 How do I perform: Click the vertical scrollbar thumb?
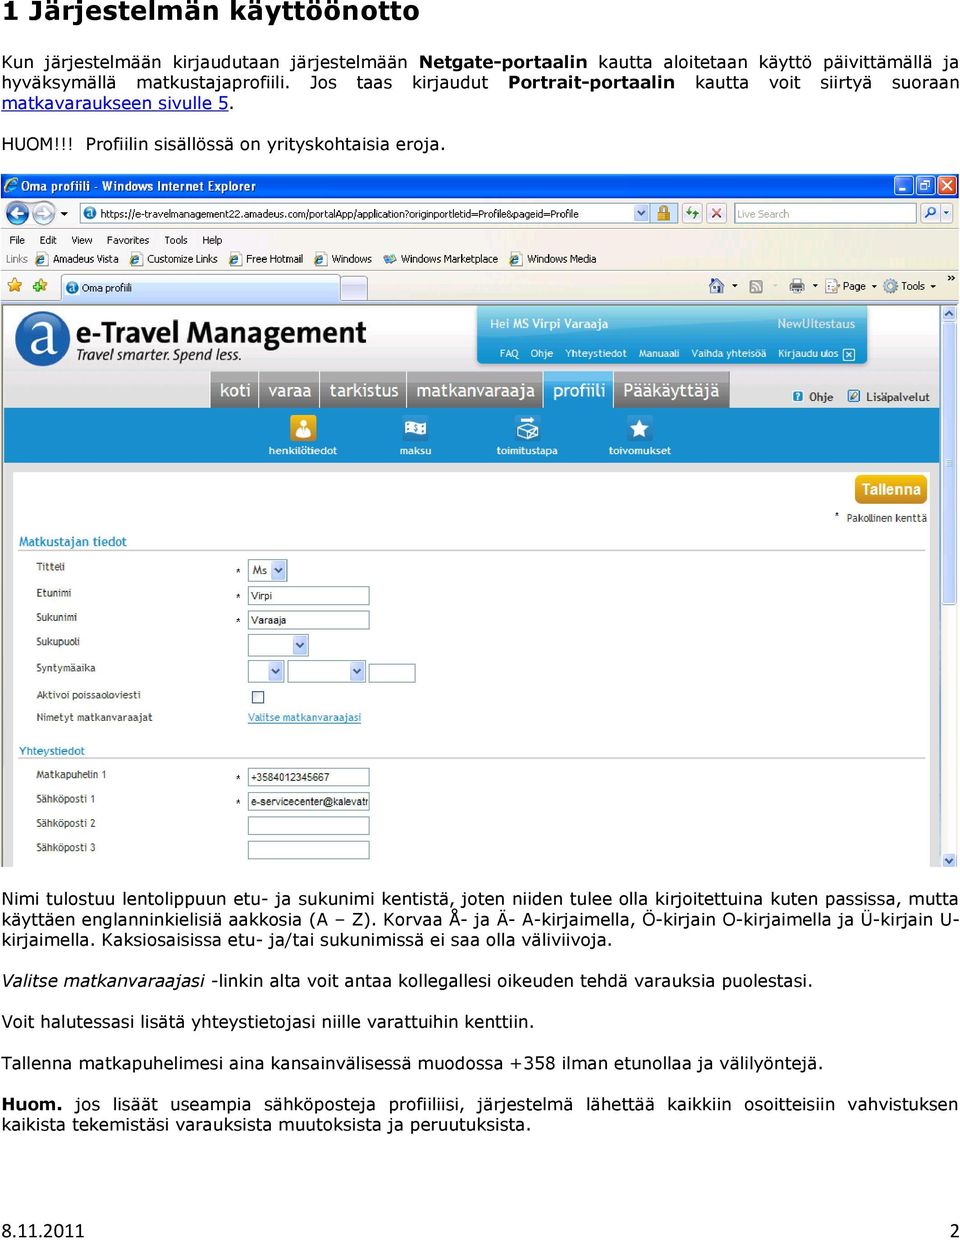click(949, 463)
